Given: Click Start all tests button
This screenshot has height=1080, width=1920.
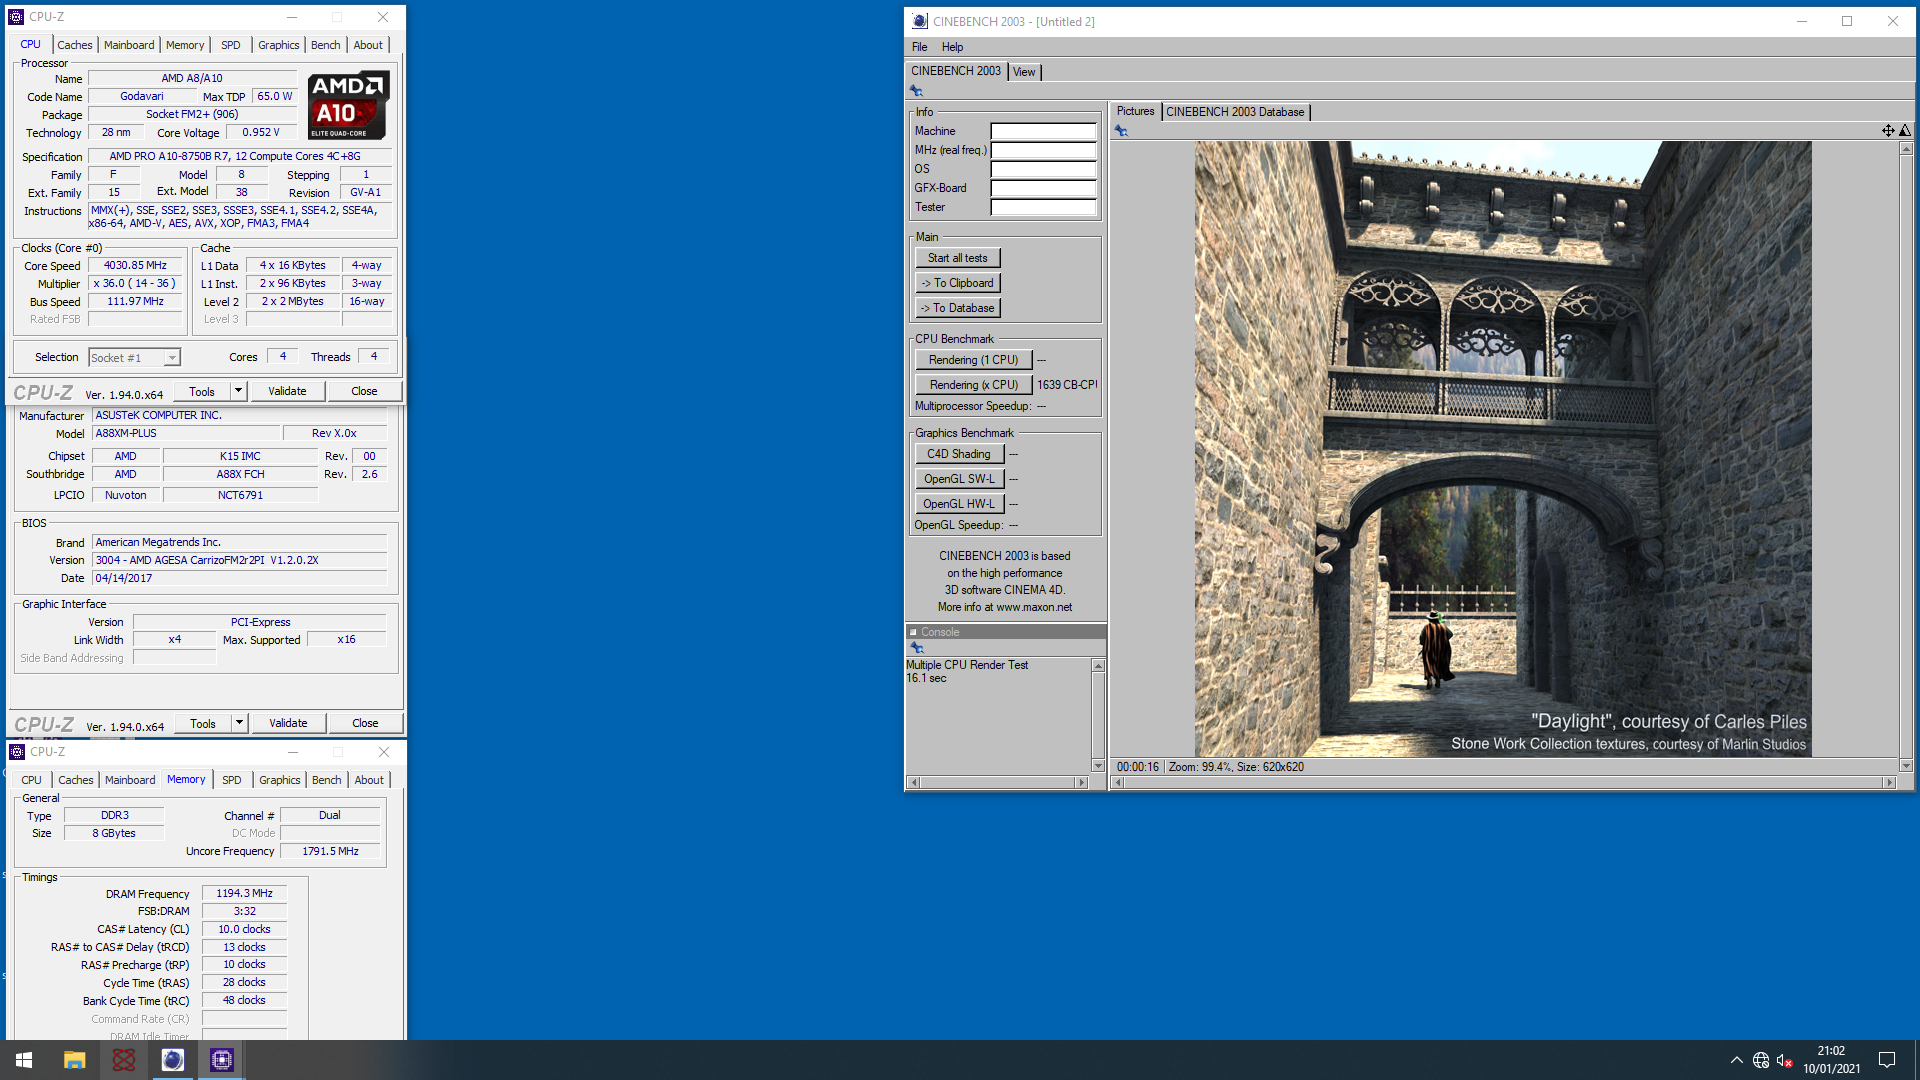Looking at the screenshot, I should (x=957, y=258).
